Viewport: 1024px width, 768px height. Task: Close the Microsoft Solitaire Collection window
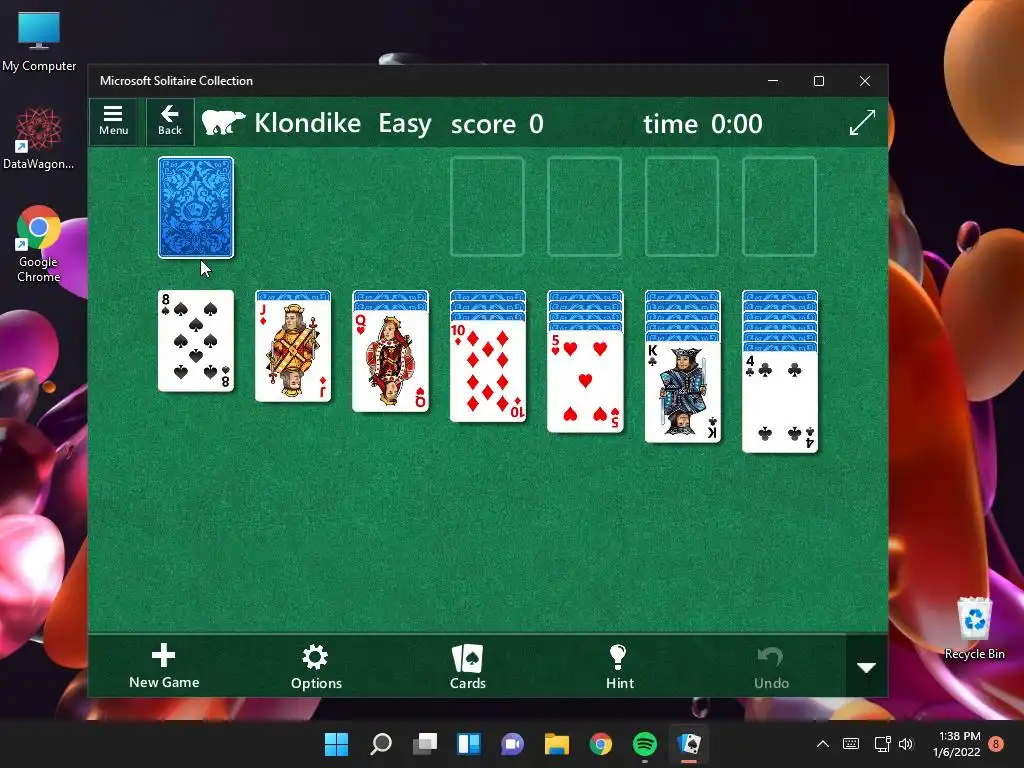pyautogui.click(x=865, y=81)
